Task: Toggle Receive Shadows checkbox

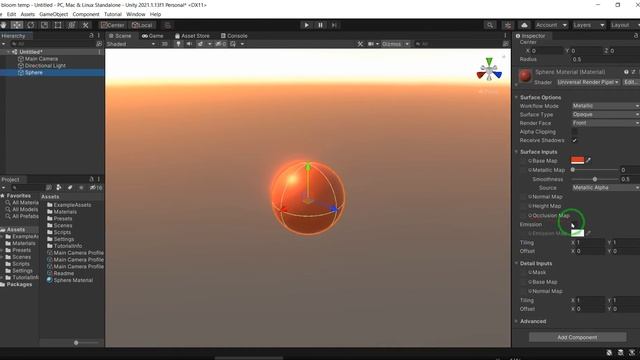Action: click(574, 140)
